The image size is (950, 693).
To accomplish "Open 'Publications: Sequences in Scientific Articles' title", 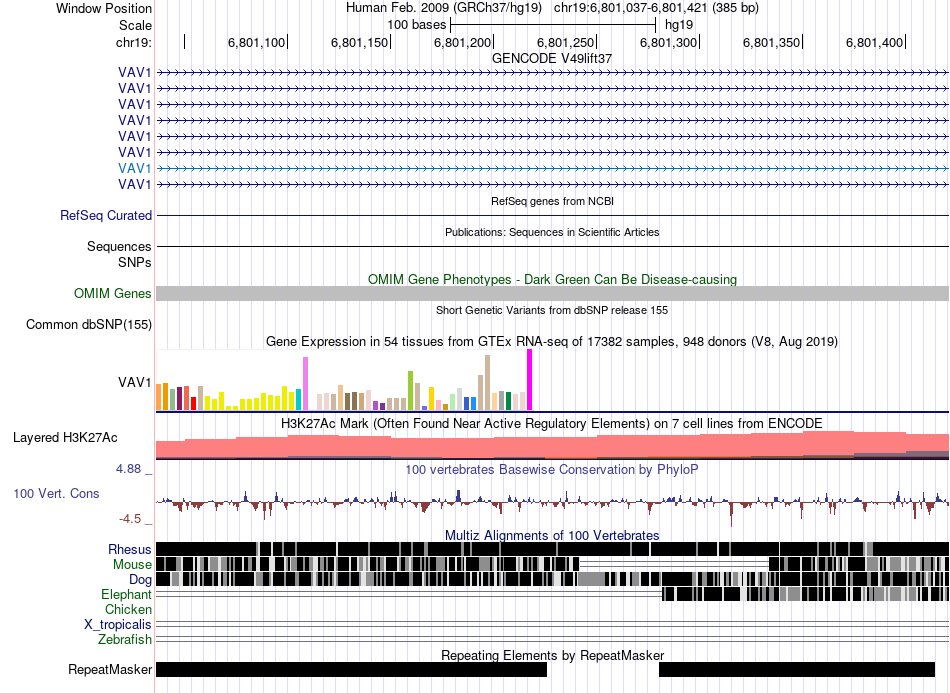I will coord(552,232).
